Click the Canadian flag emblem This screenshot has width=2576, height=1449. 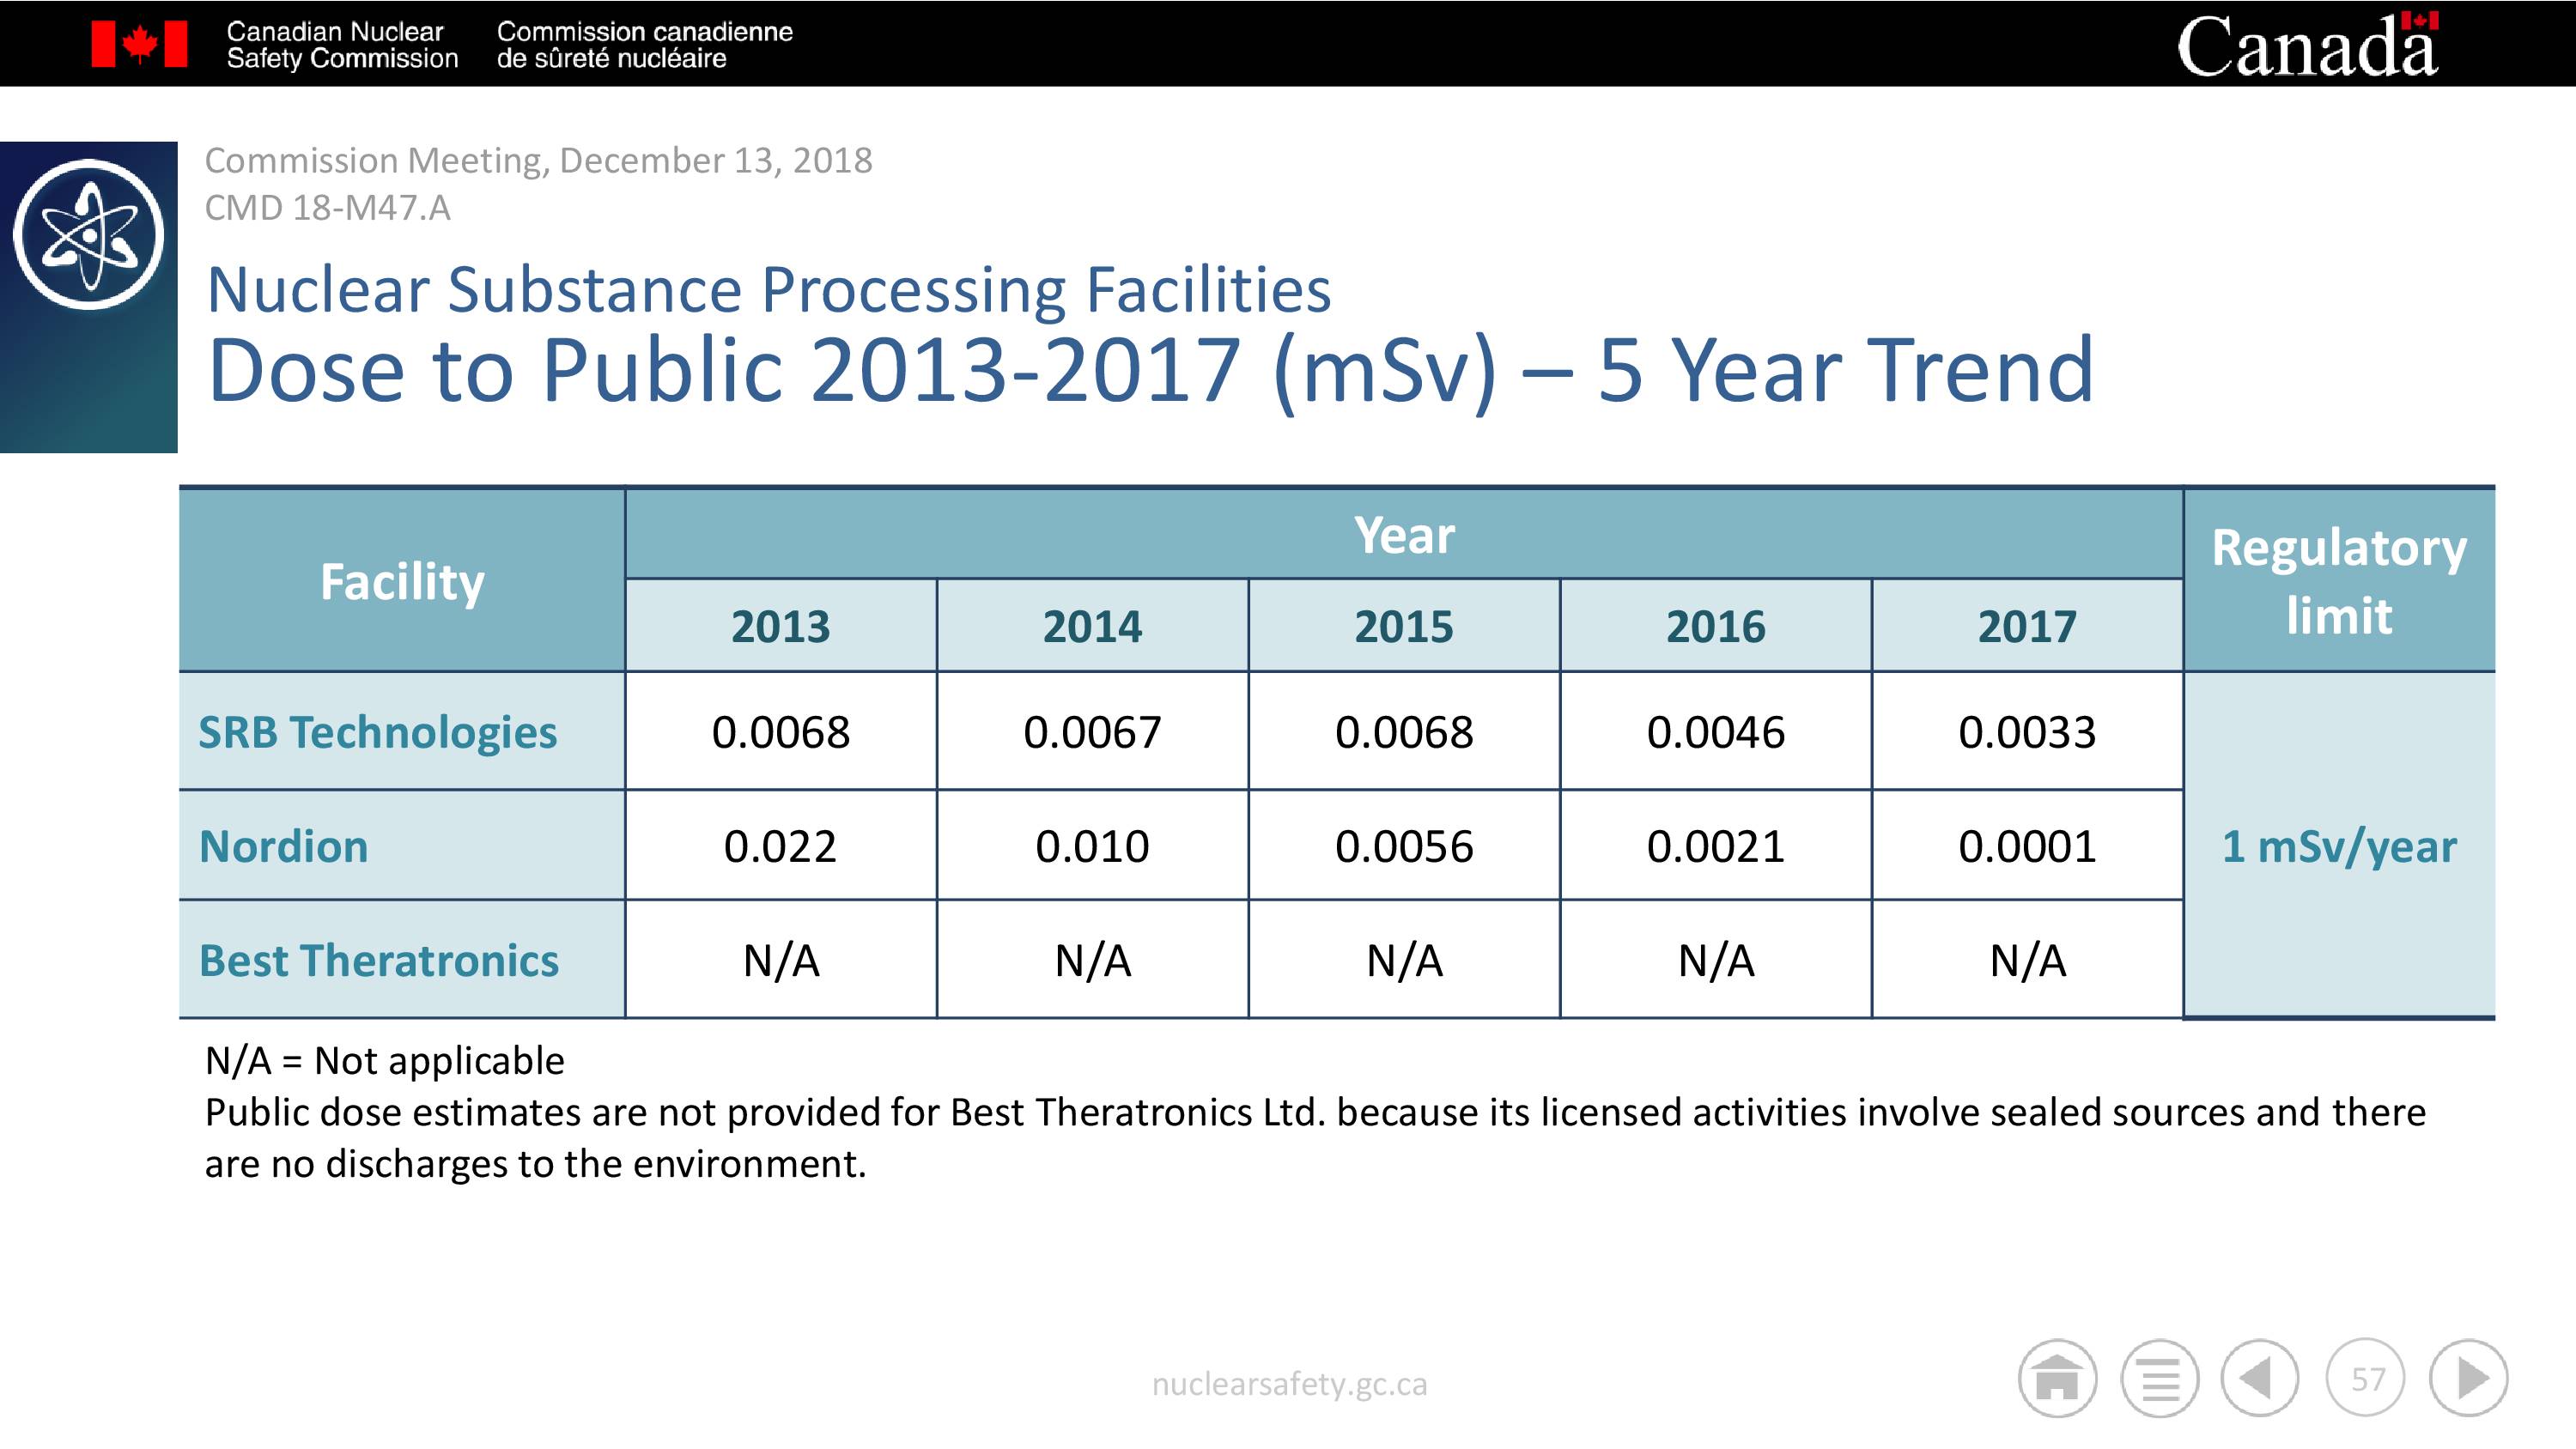139,44
